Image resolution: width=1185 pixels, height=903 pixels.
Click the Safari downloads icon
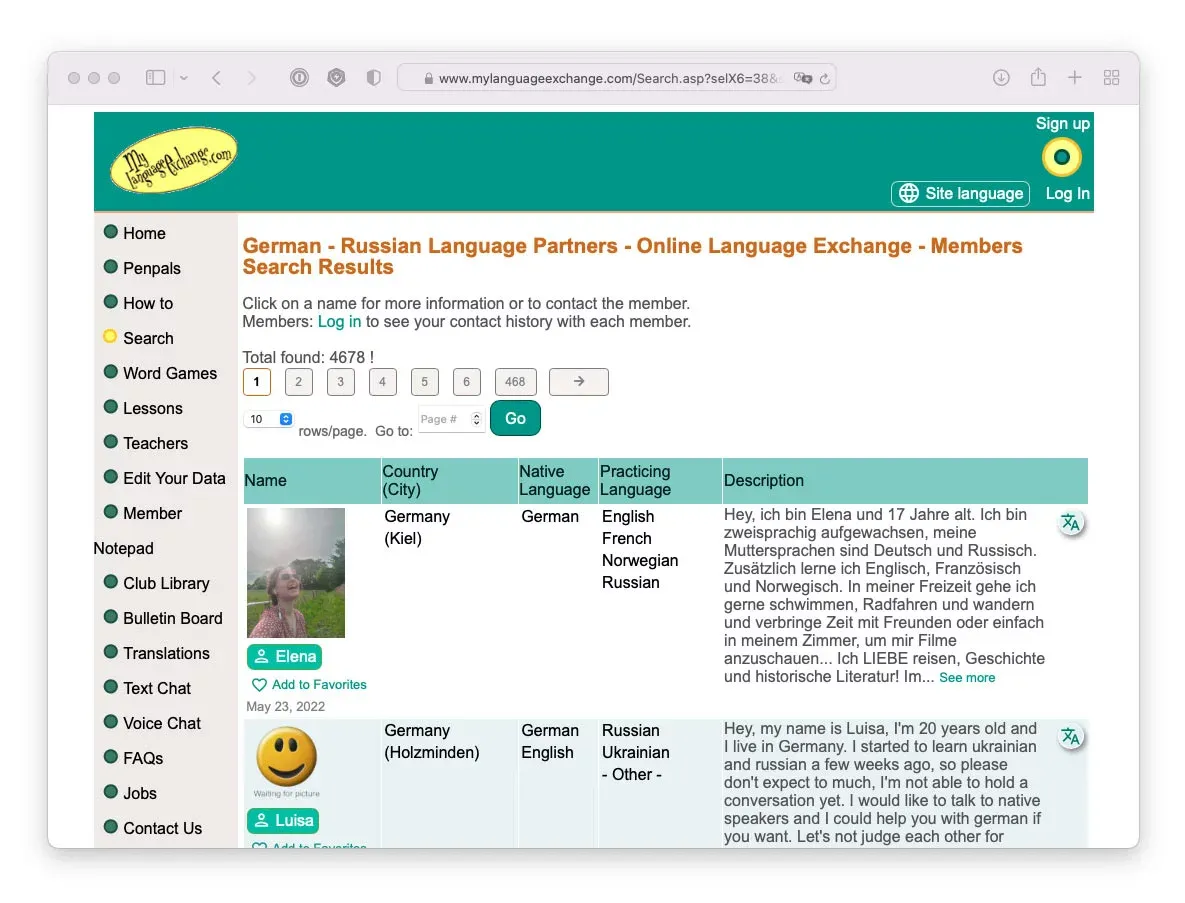1001,78
